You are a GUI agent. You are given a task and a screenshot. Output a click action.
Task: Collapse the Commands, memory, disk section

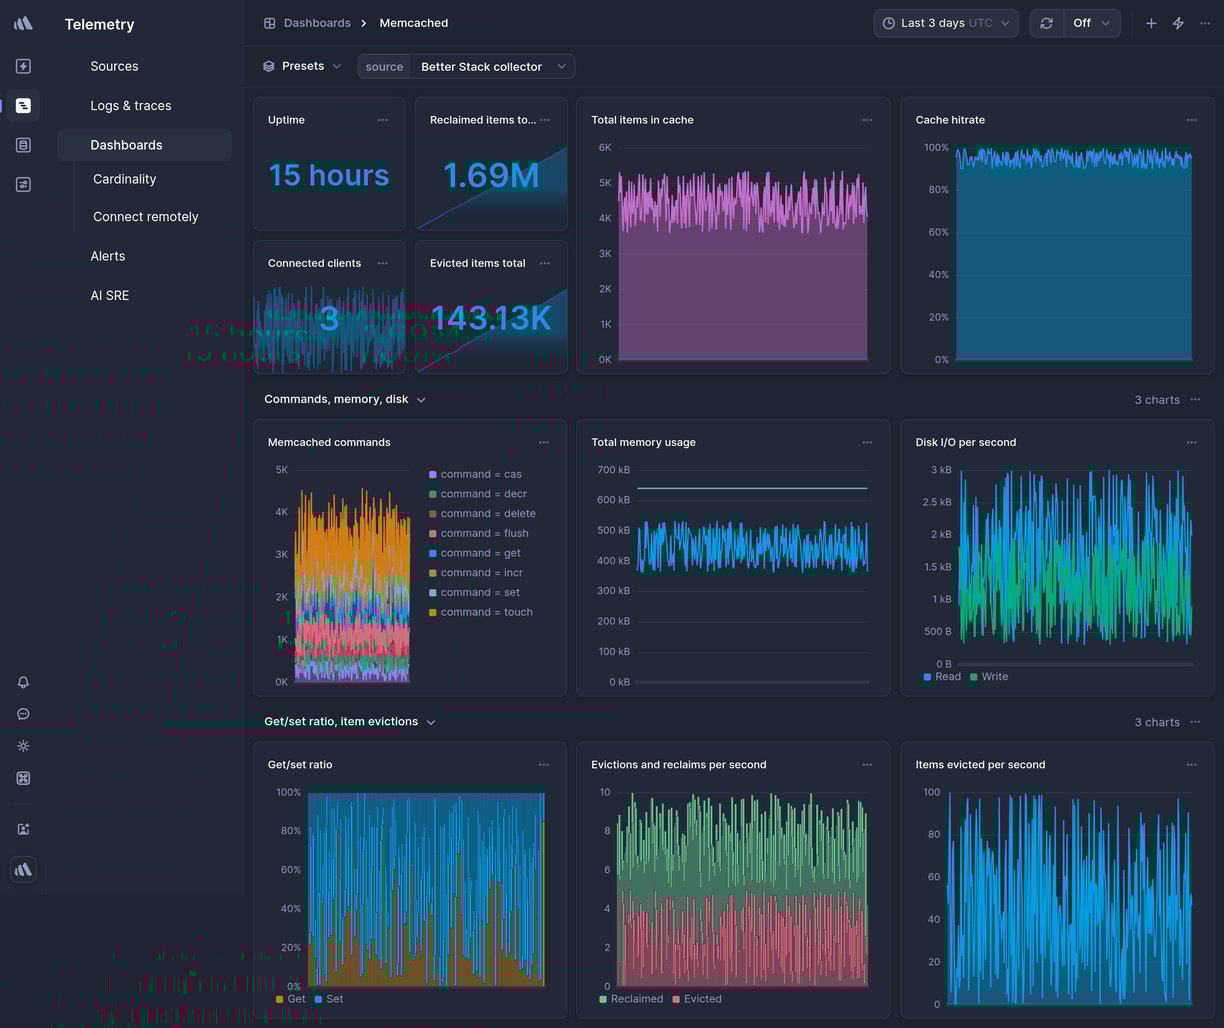pyautogui.click(x=420, y=399)
